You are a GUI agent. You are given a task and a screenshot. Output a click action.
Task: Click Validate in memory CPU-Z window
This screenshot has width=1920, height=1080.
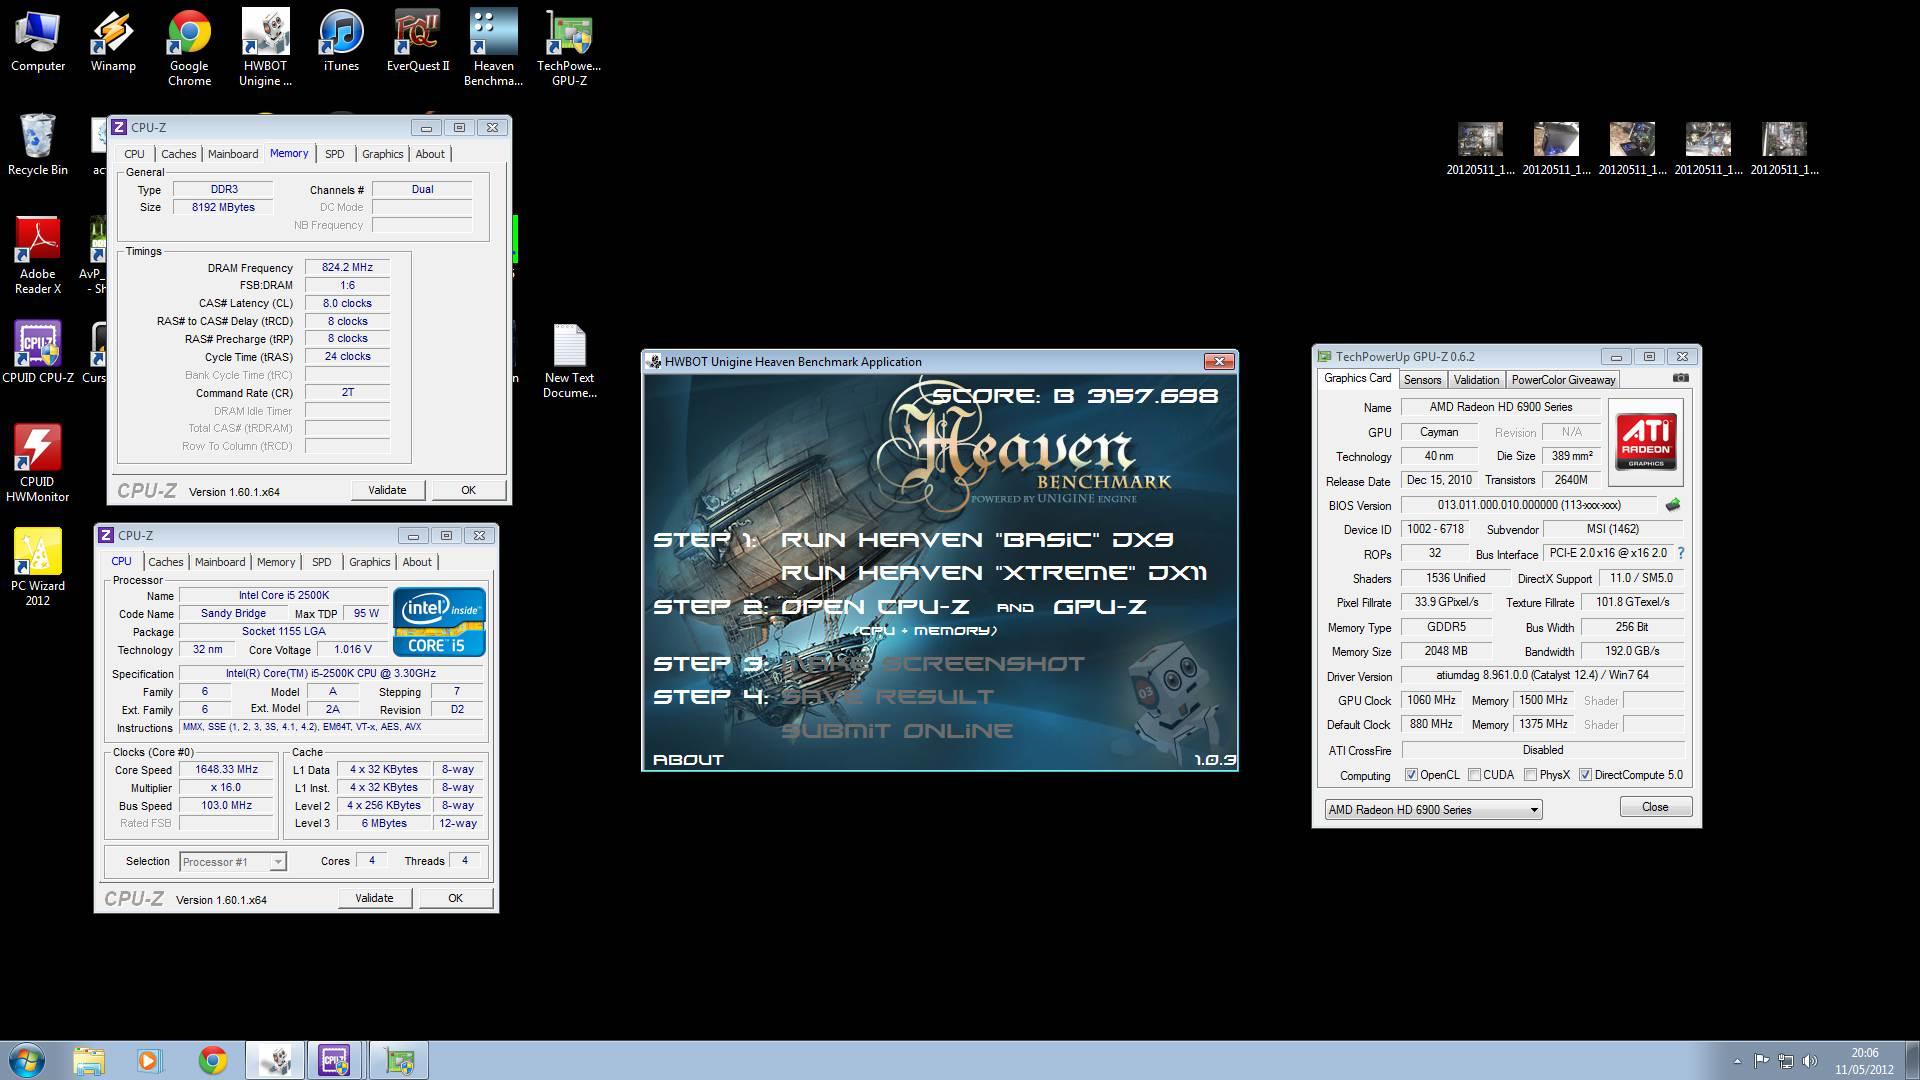(387, 490)
